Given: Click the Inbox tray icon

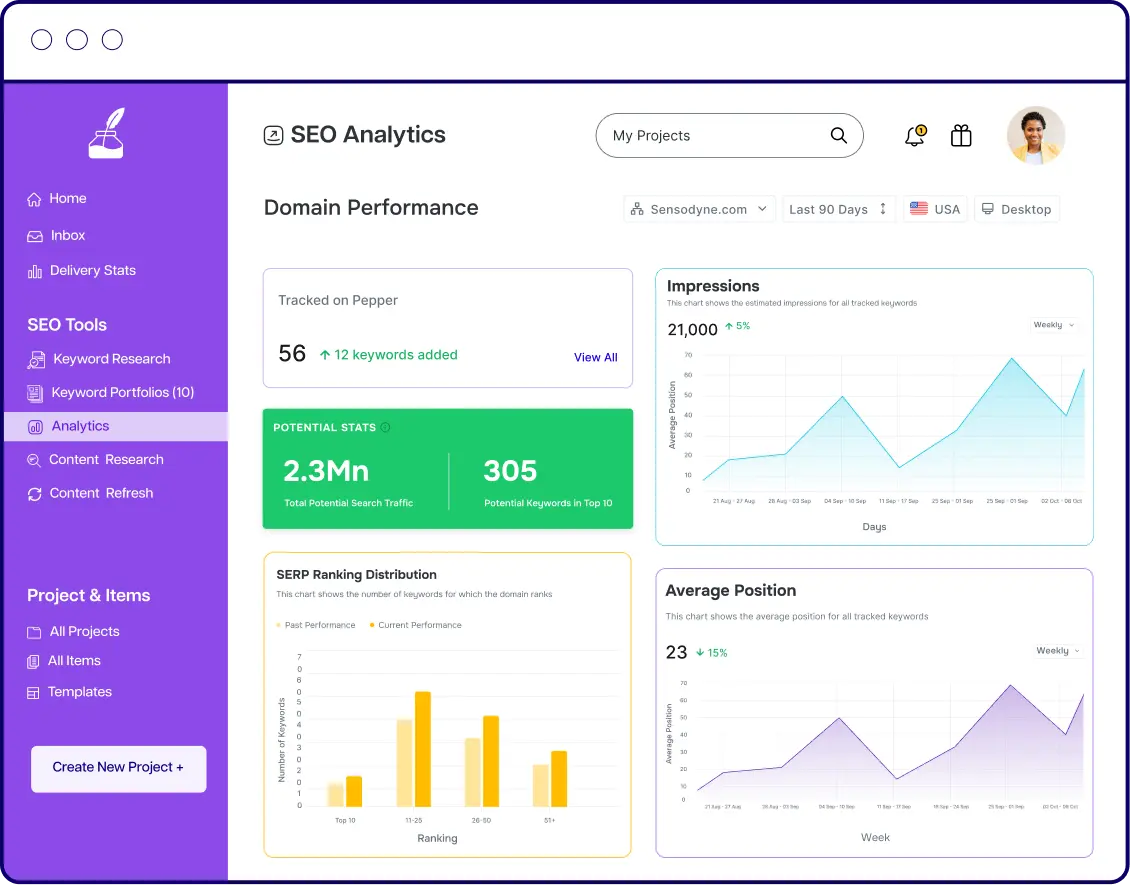Looking at the screenshot, I should (x=35, y=236).
